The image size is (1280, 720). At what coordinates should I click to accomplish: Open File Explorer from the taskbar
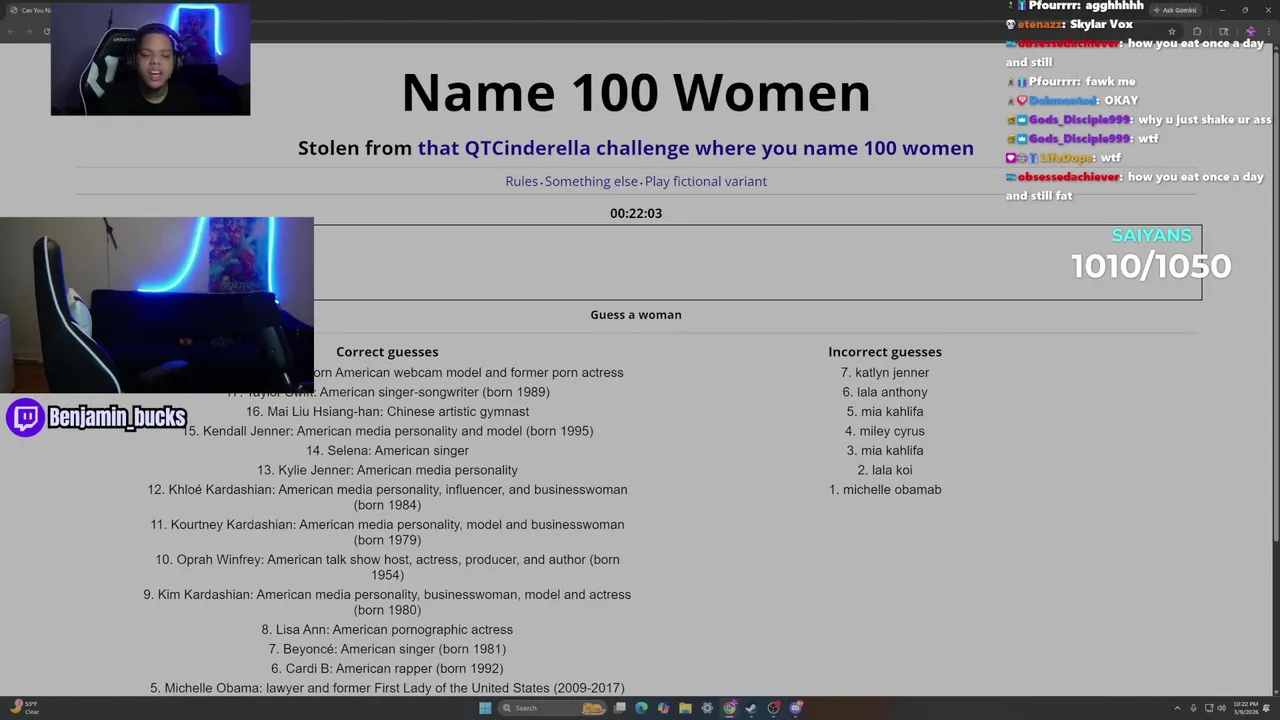click(x=685, y=708)
